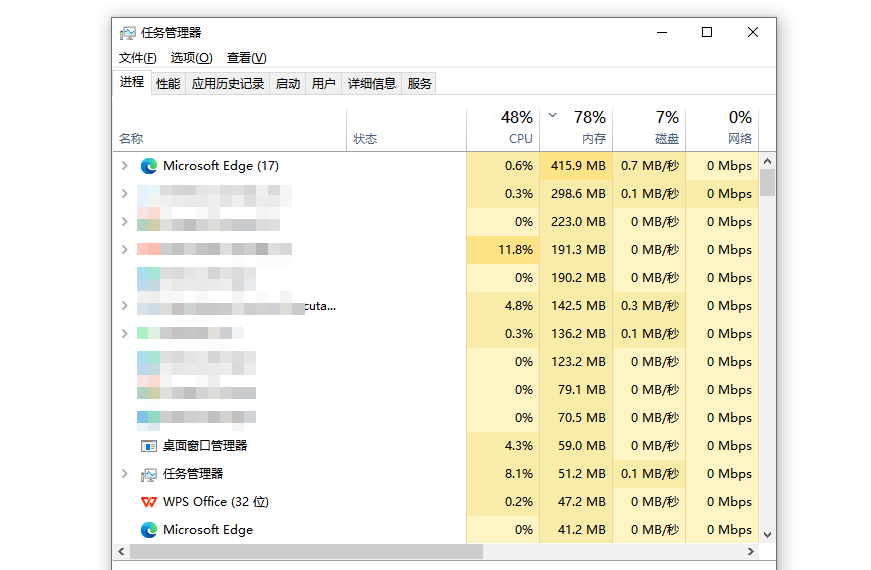Screen dimensions: 871x570
Task: Click the 8.1% CPU cell
Action: (503, 474)
